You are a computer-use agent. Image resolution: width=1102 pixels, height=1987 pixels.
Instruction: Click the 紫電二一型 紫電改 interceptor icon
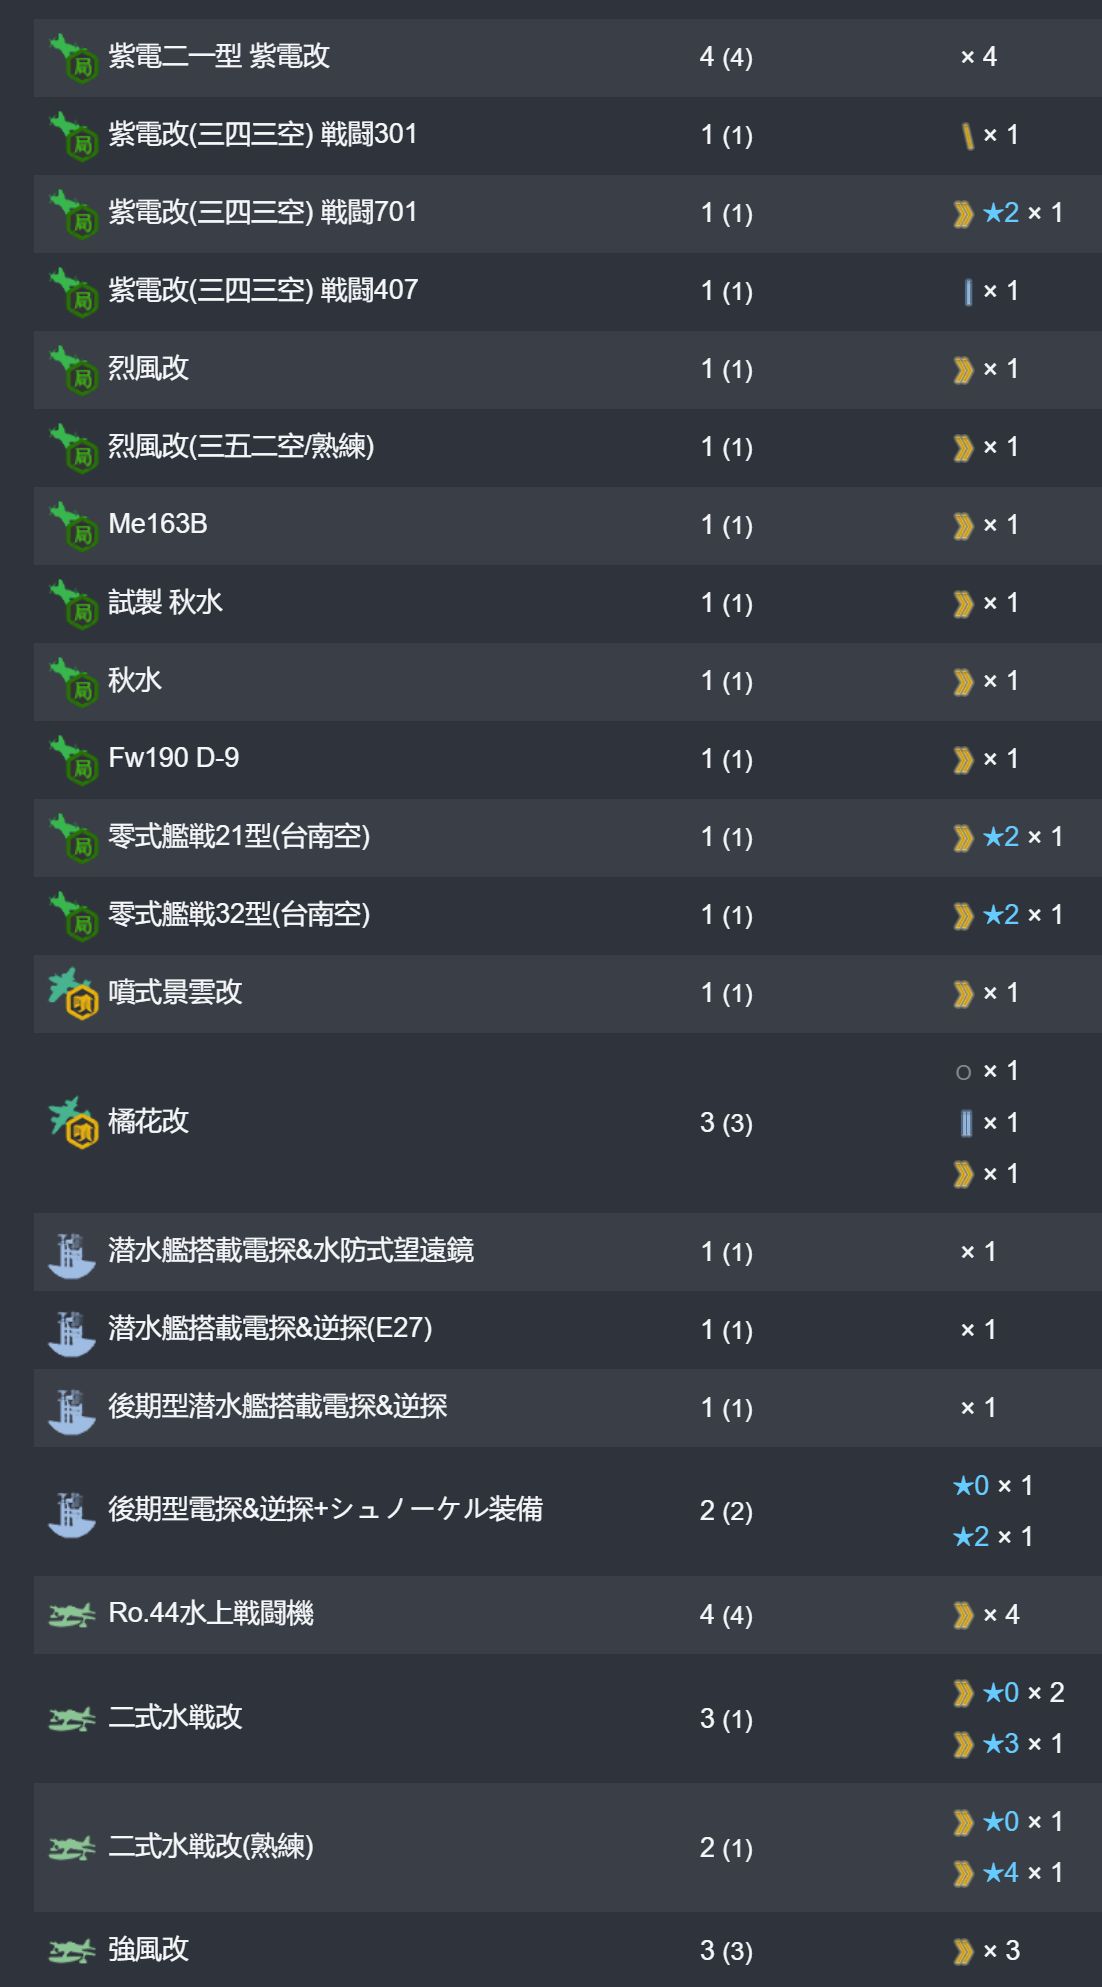tap(73, 58)
